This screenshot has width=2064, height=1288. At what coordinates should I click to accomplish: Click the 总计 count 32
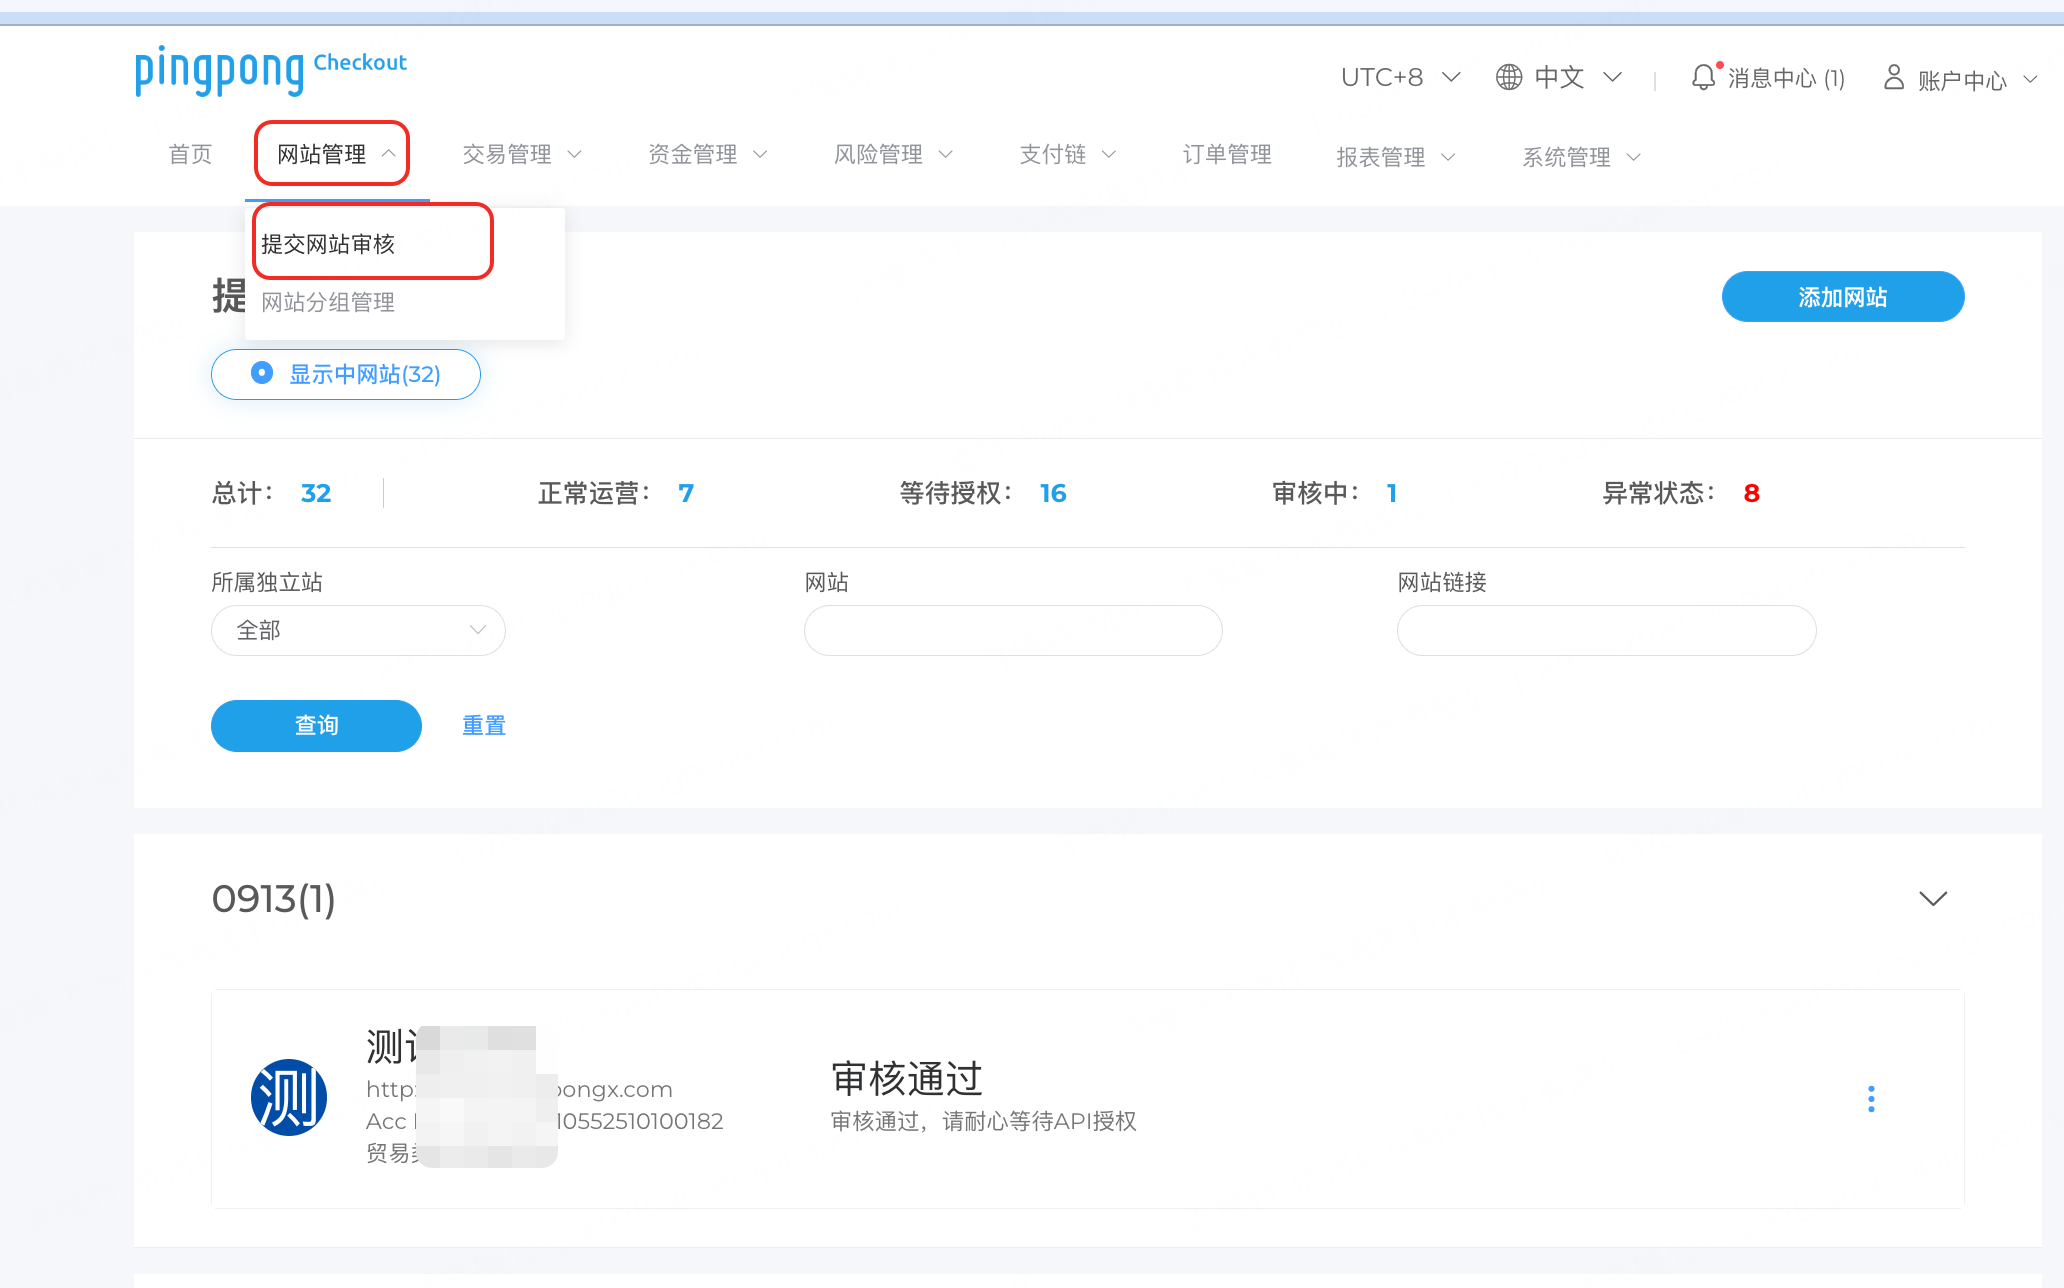[316, 493]
